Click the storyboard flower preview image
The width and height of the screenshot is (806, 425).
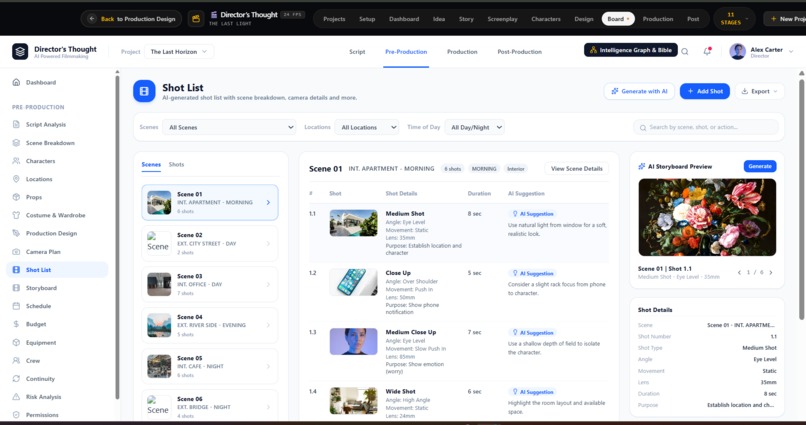[x=707, y=217]
